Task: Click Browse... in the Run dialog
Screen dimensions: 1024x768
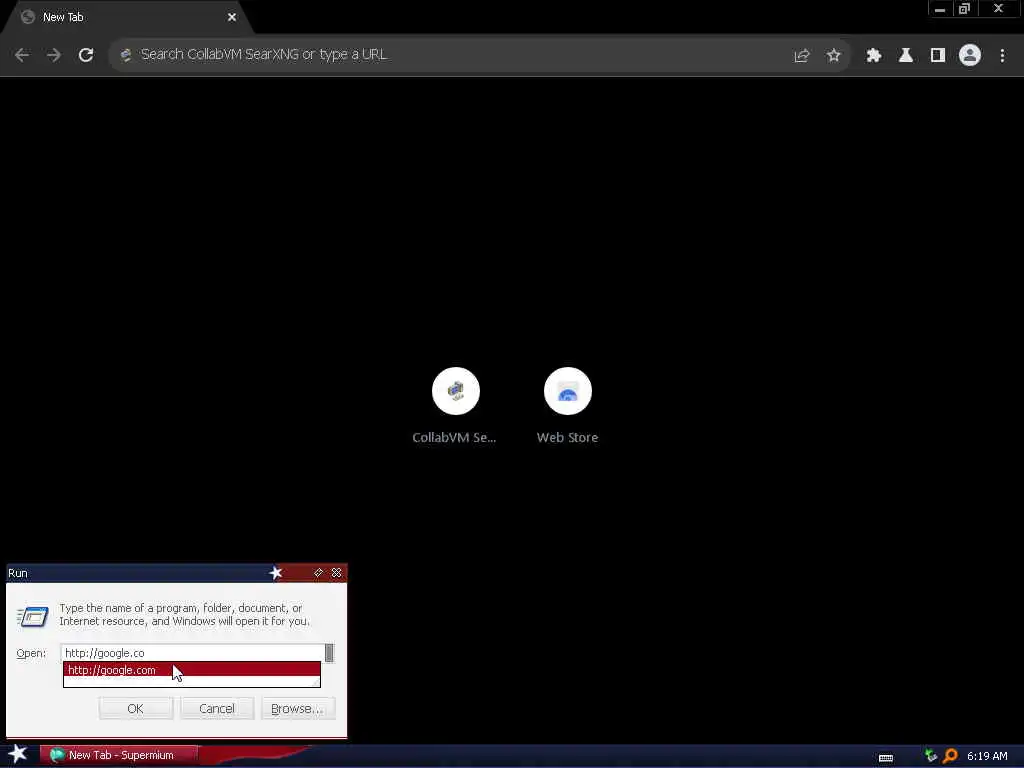Action: pos(297,709)
